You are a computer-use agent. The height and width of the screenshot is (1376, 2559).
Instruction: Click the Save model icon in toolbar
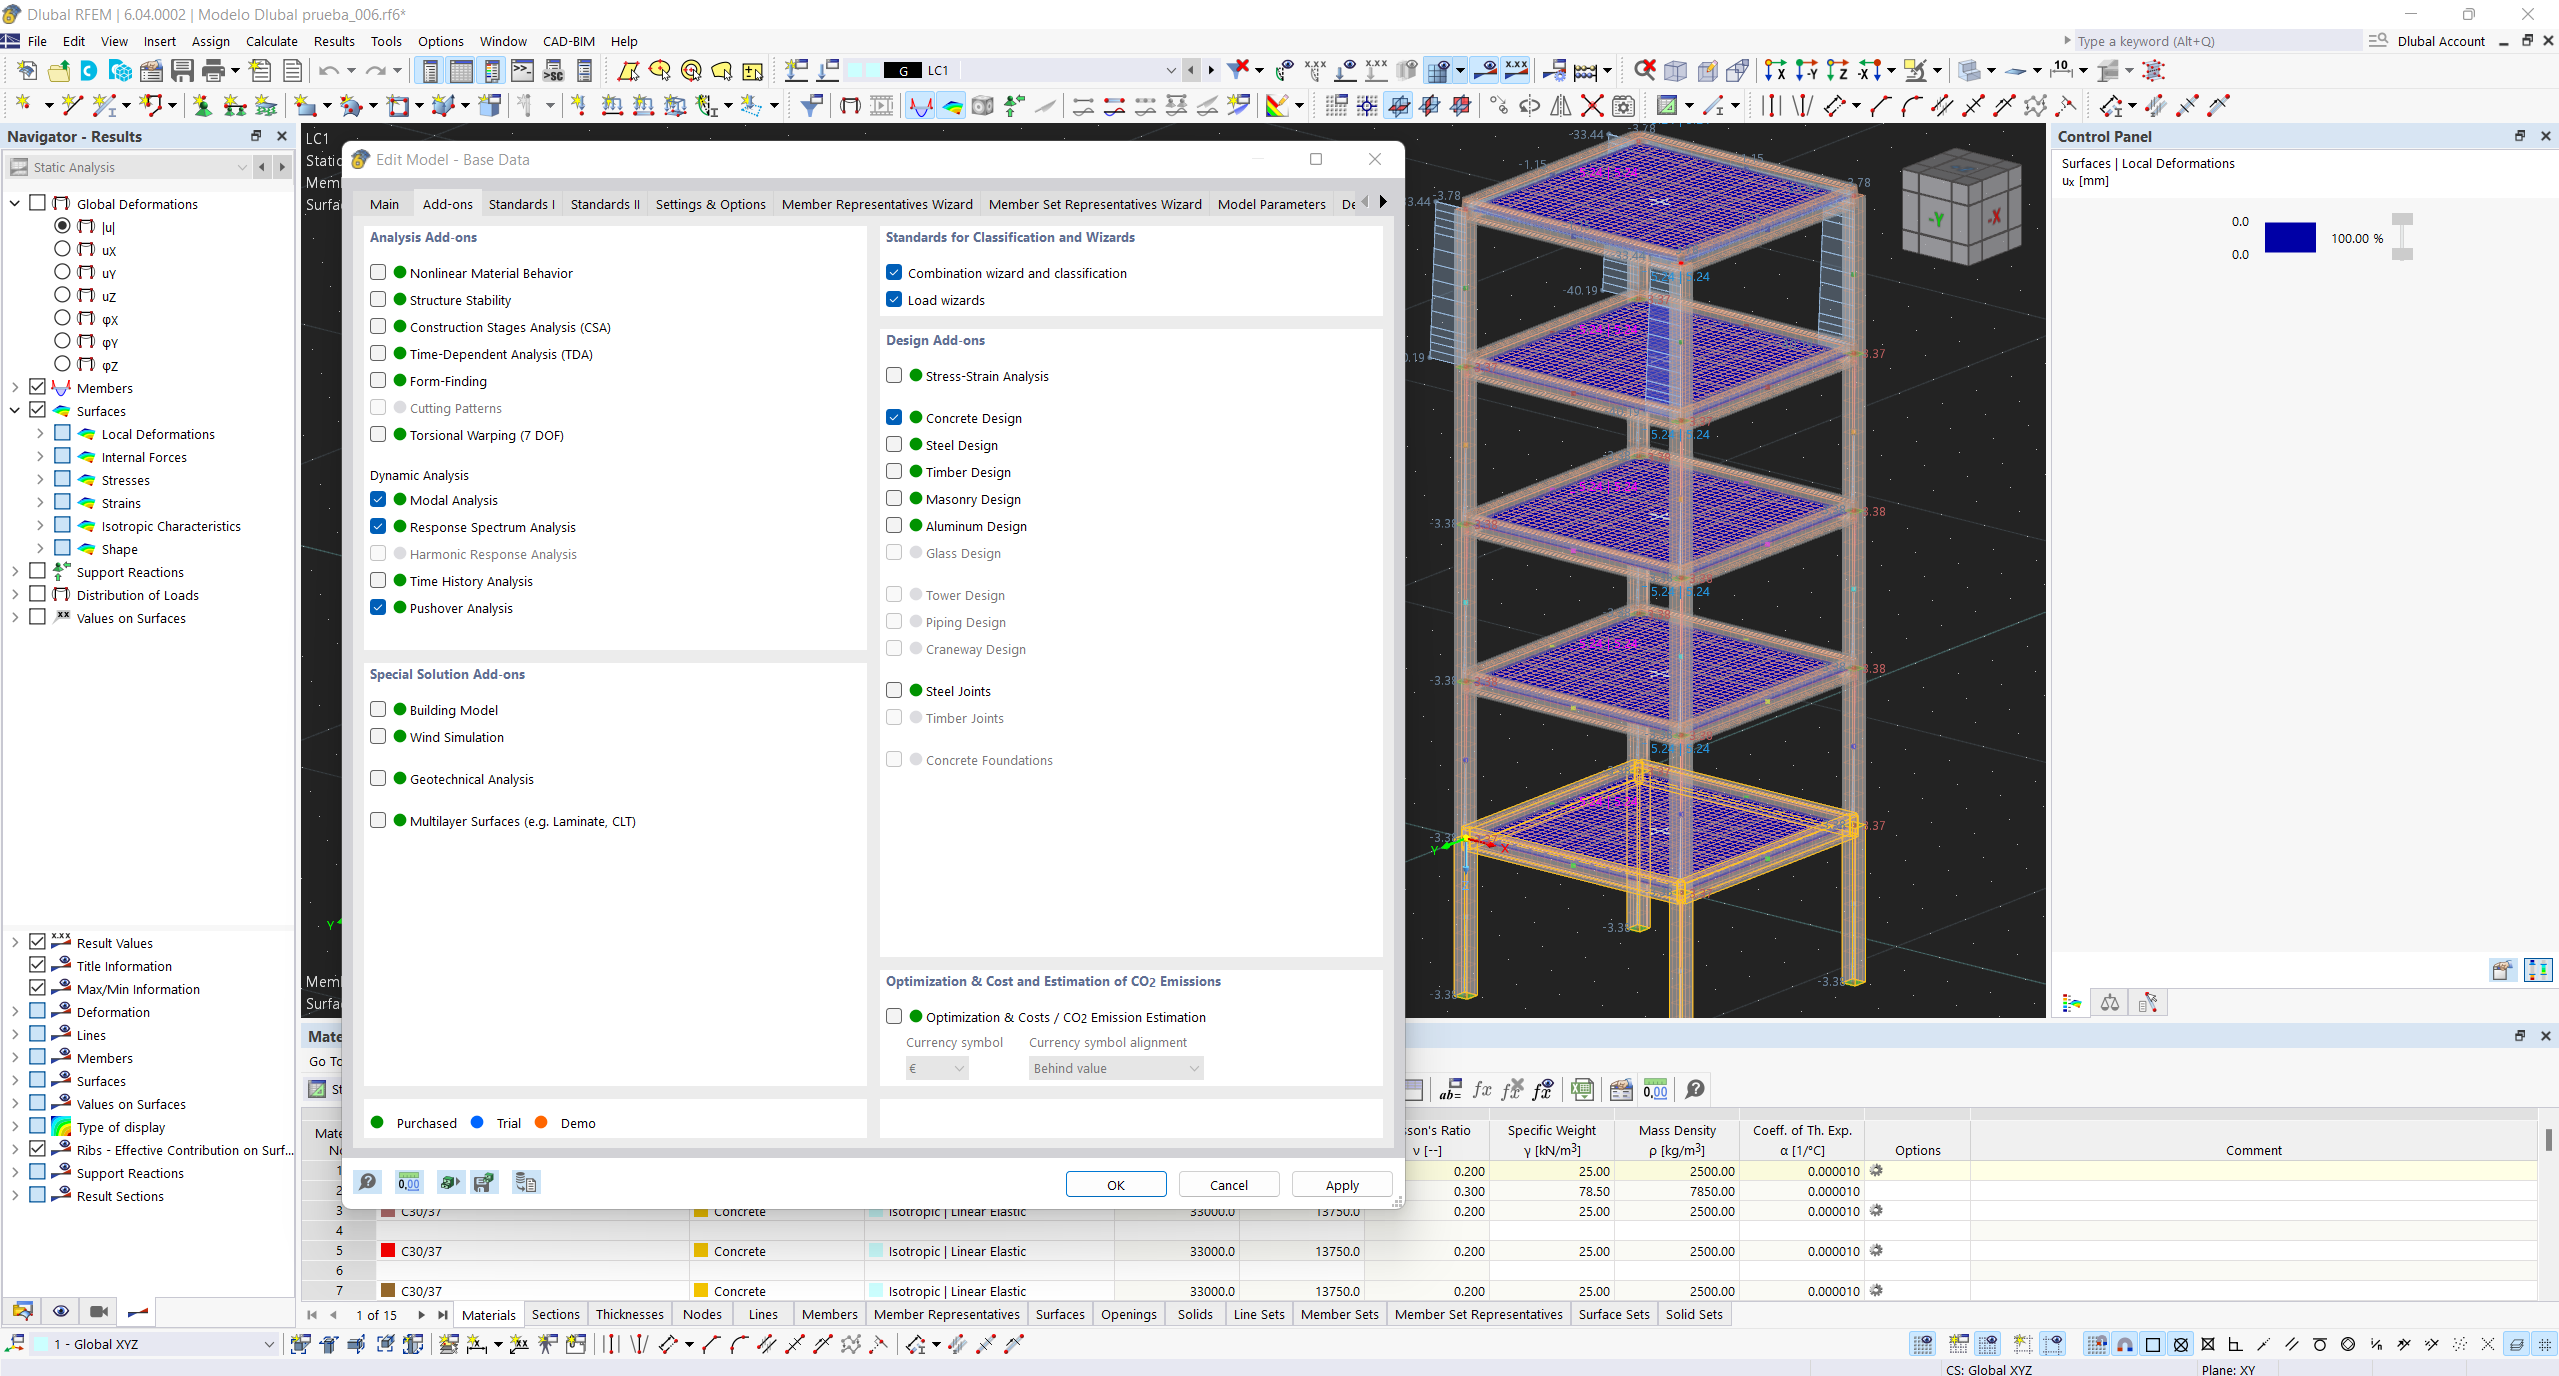click(182, 70)
